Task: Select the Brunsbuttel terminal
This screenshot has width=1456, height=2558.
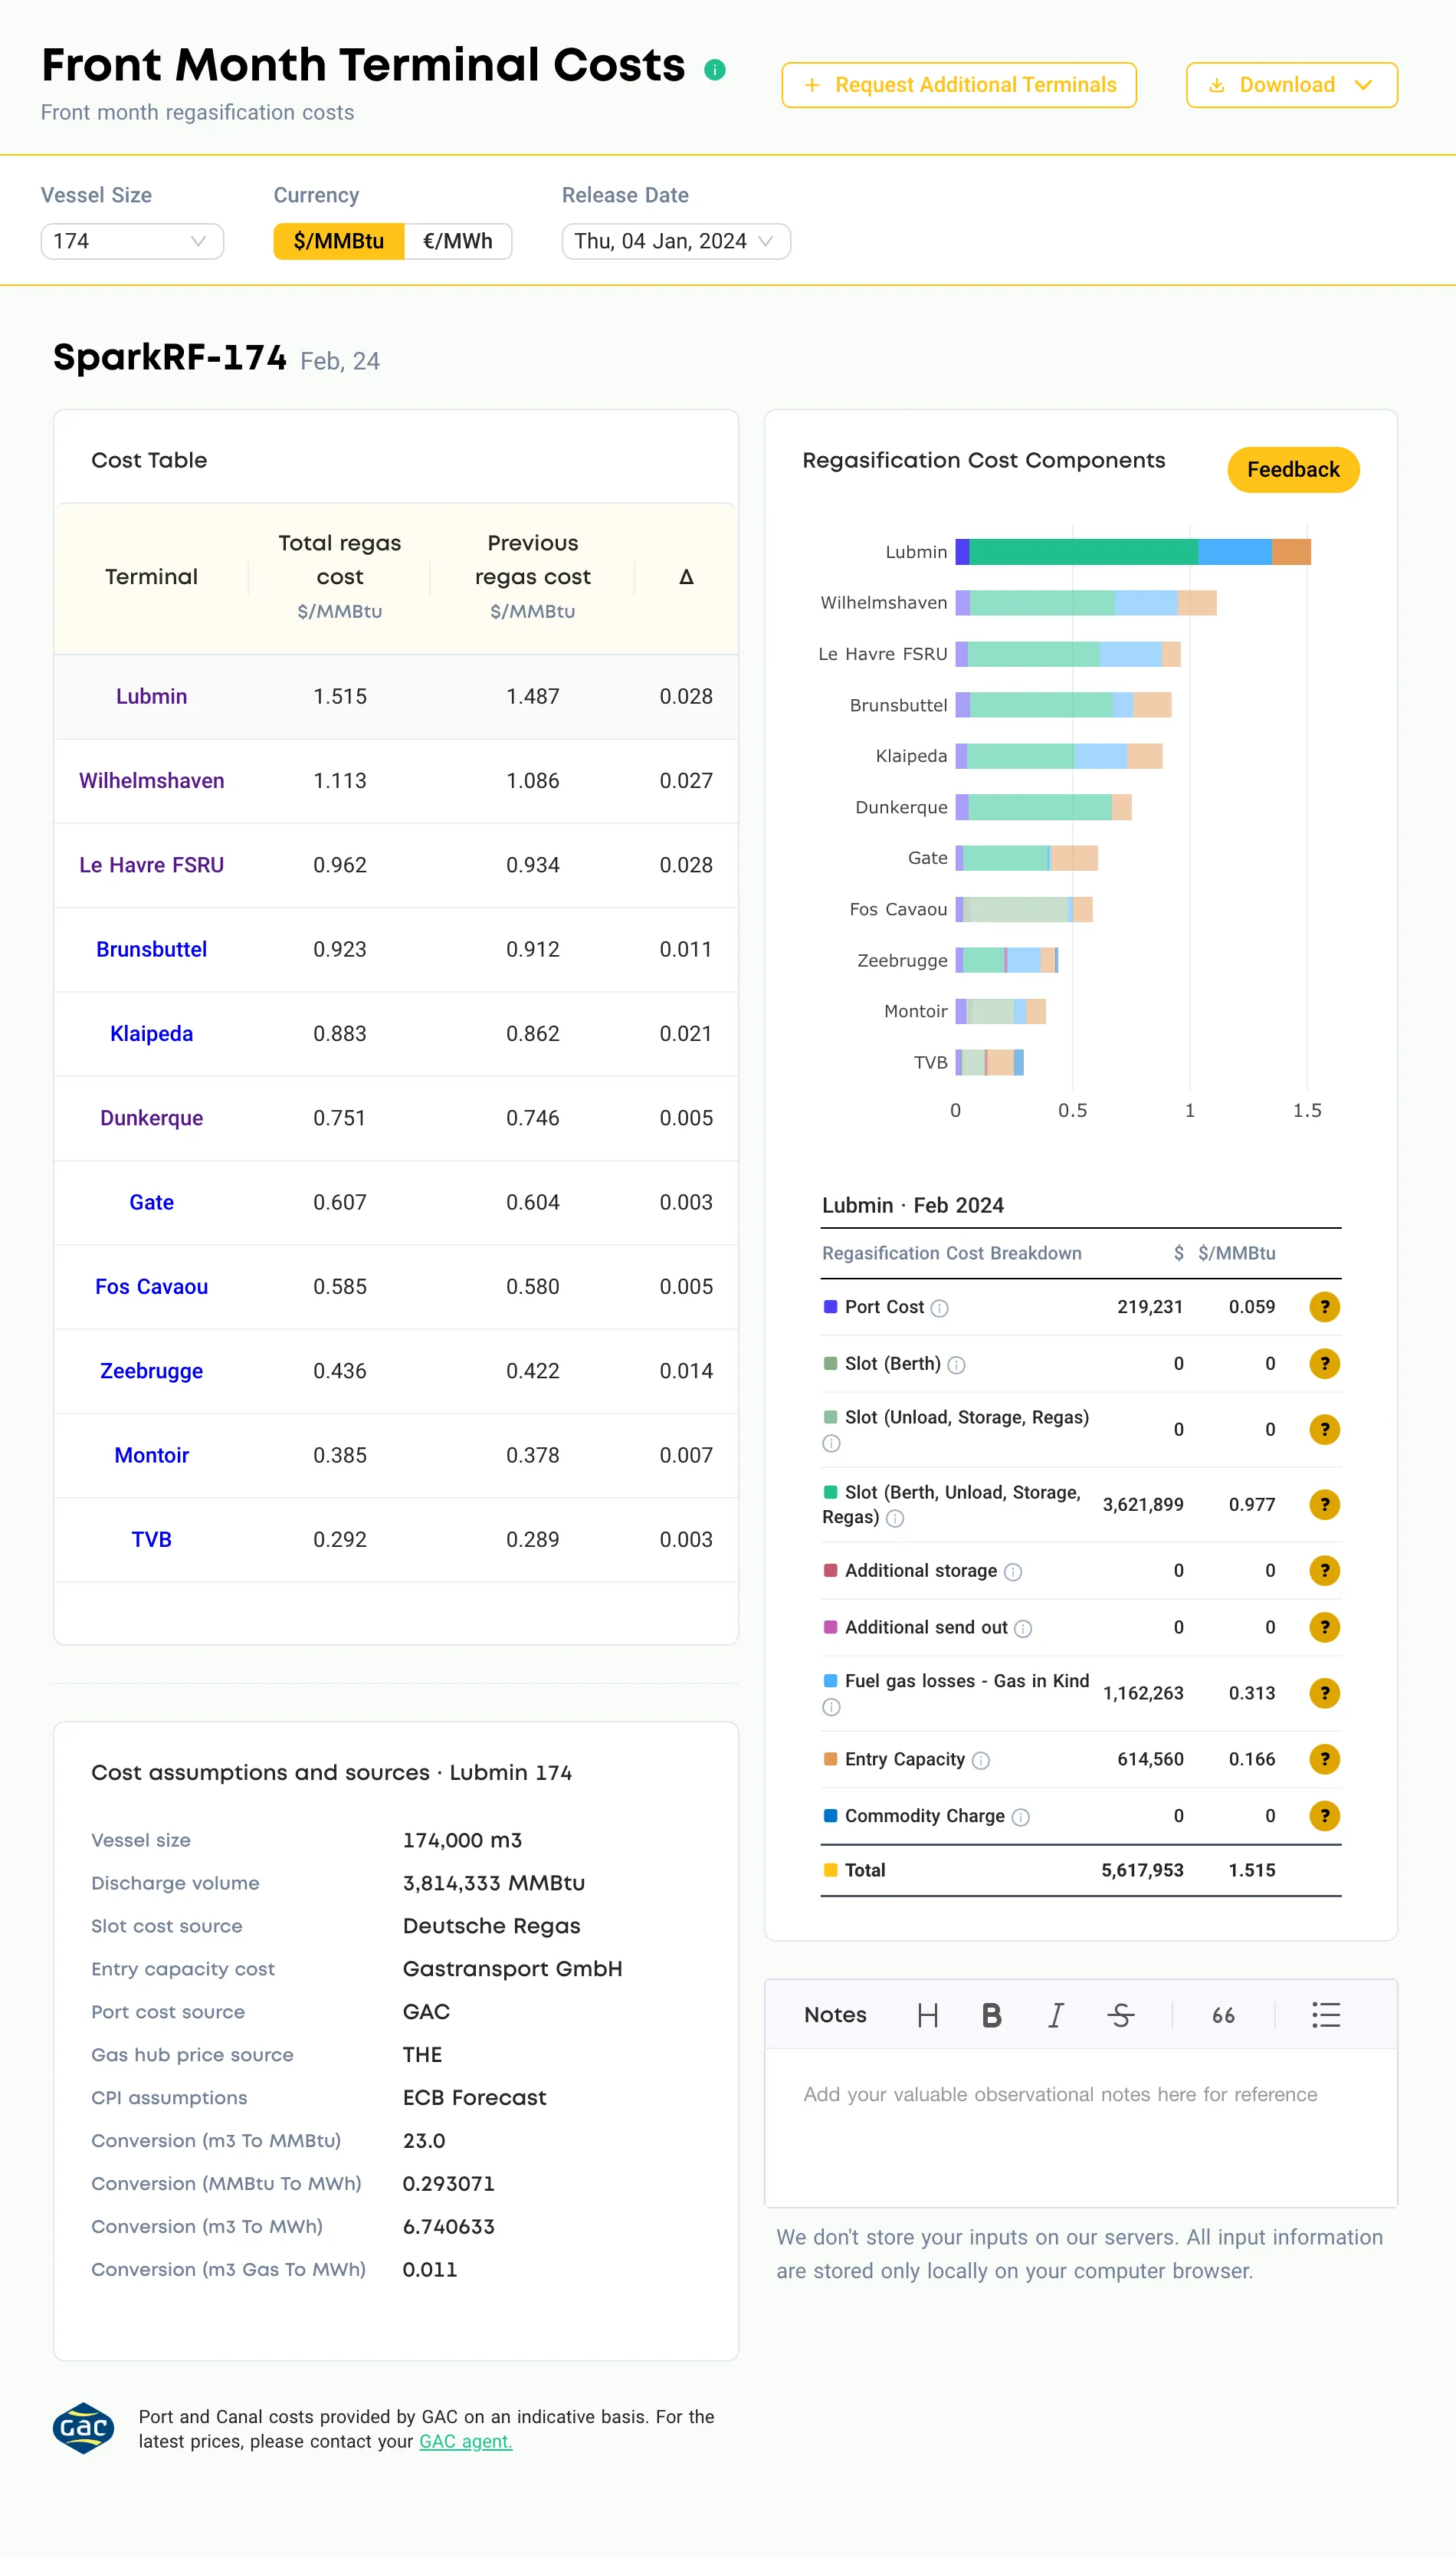Action: click(152, 949)
